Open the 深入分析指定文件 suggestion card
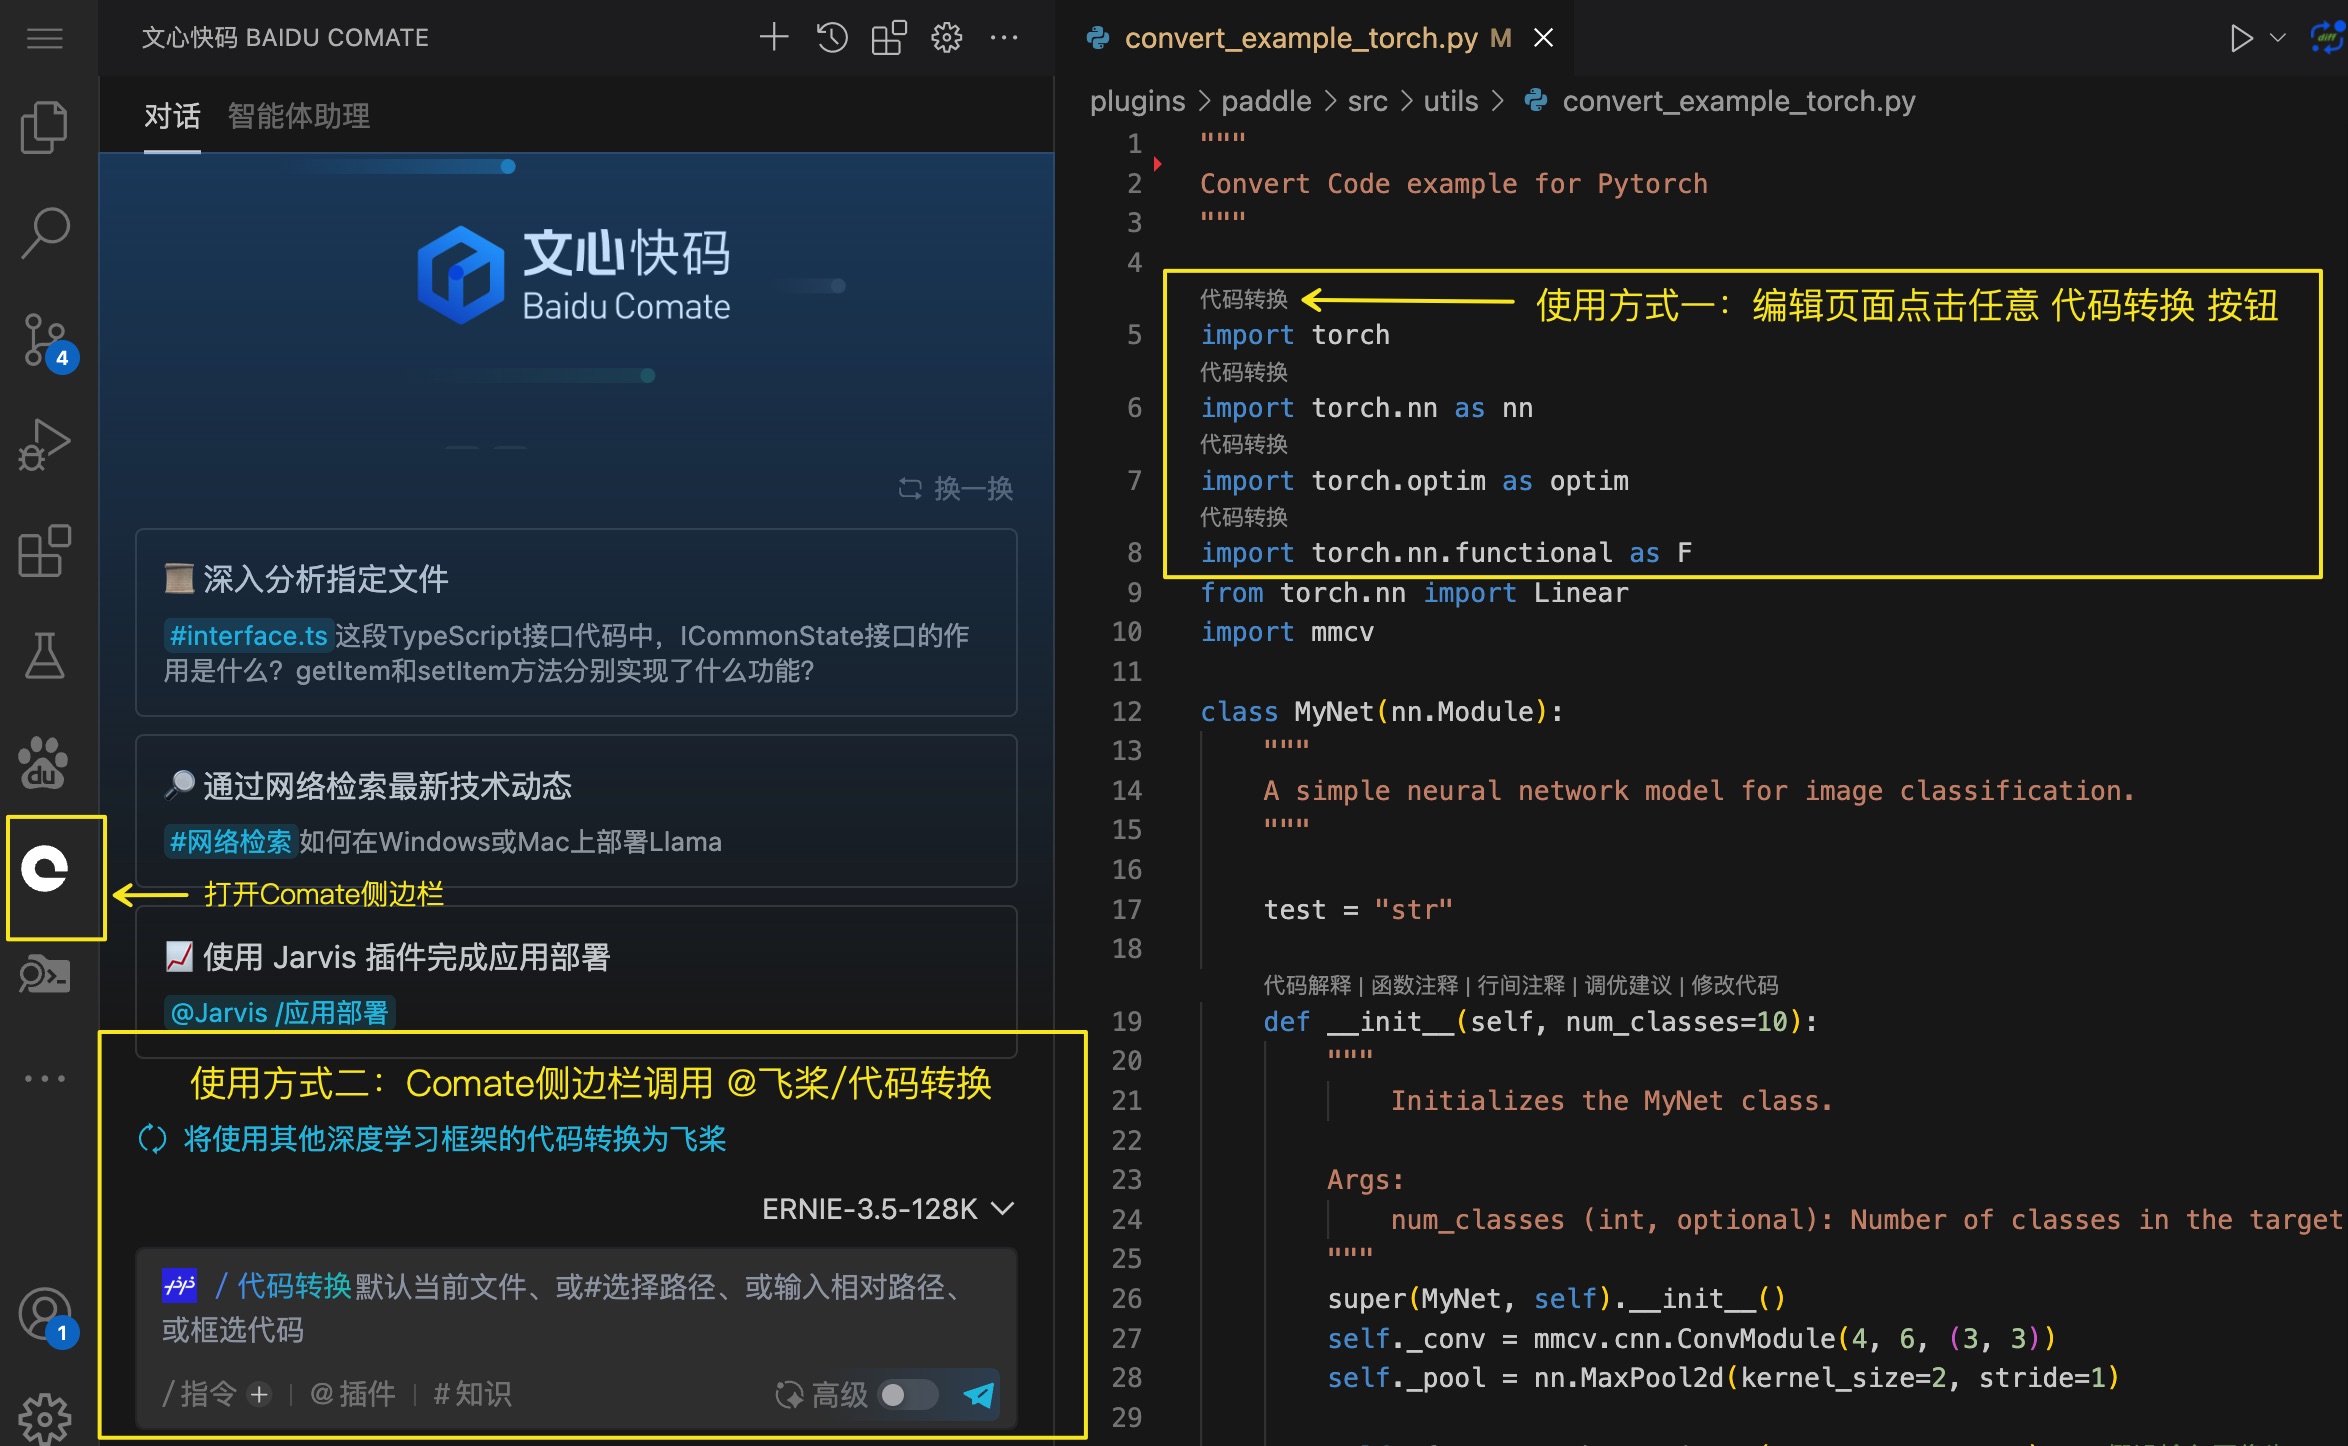 tap(576, 622)
